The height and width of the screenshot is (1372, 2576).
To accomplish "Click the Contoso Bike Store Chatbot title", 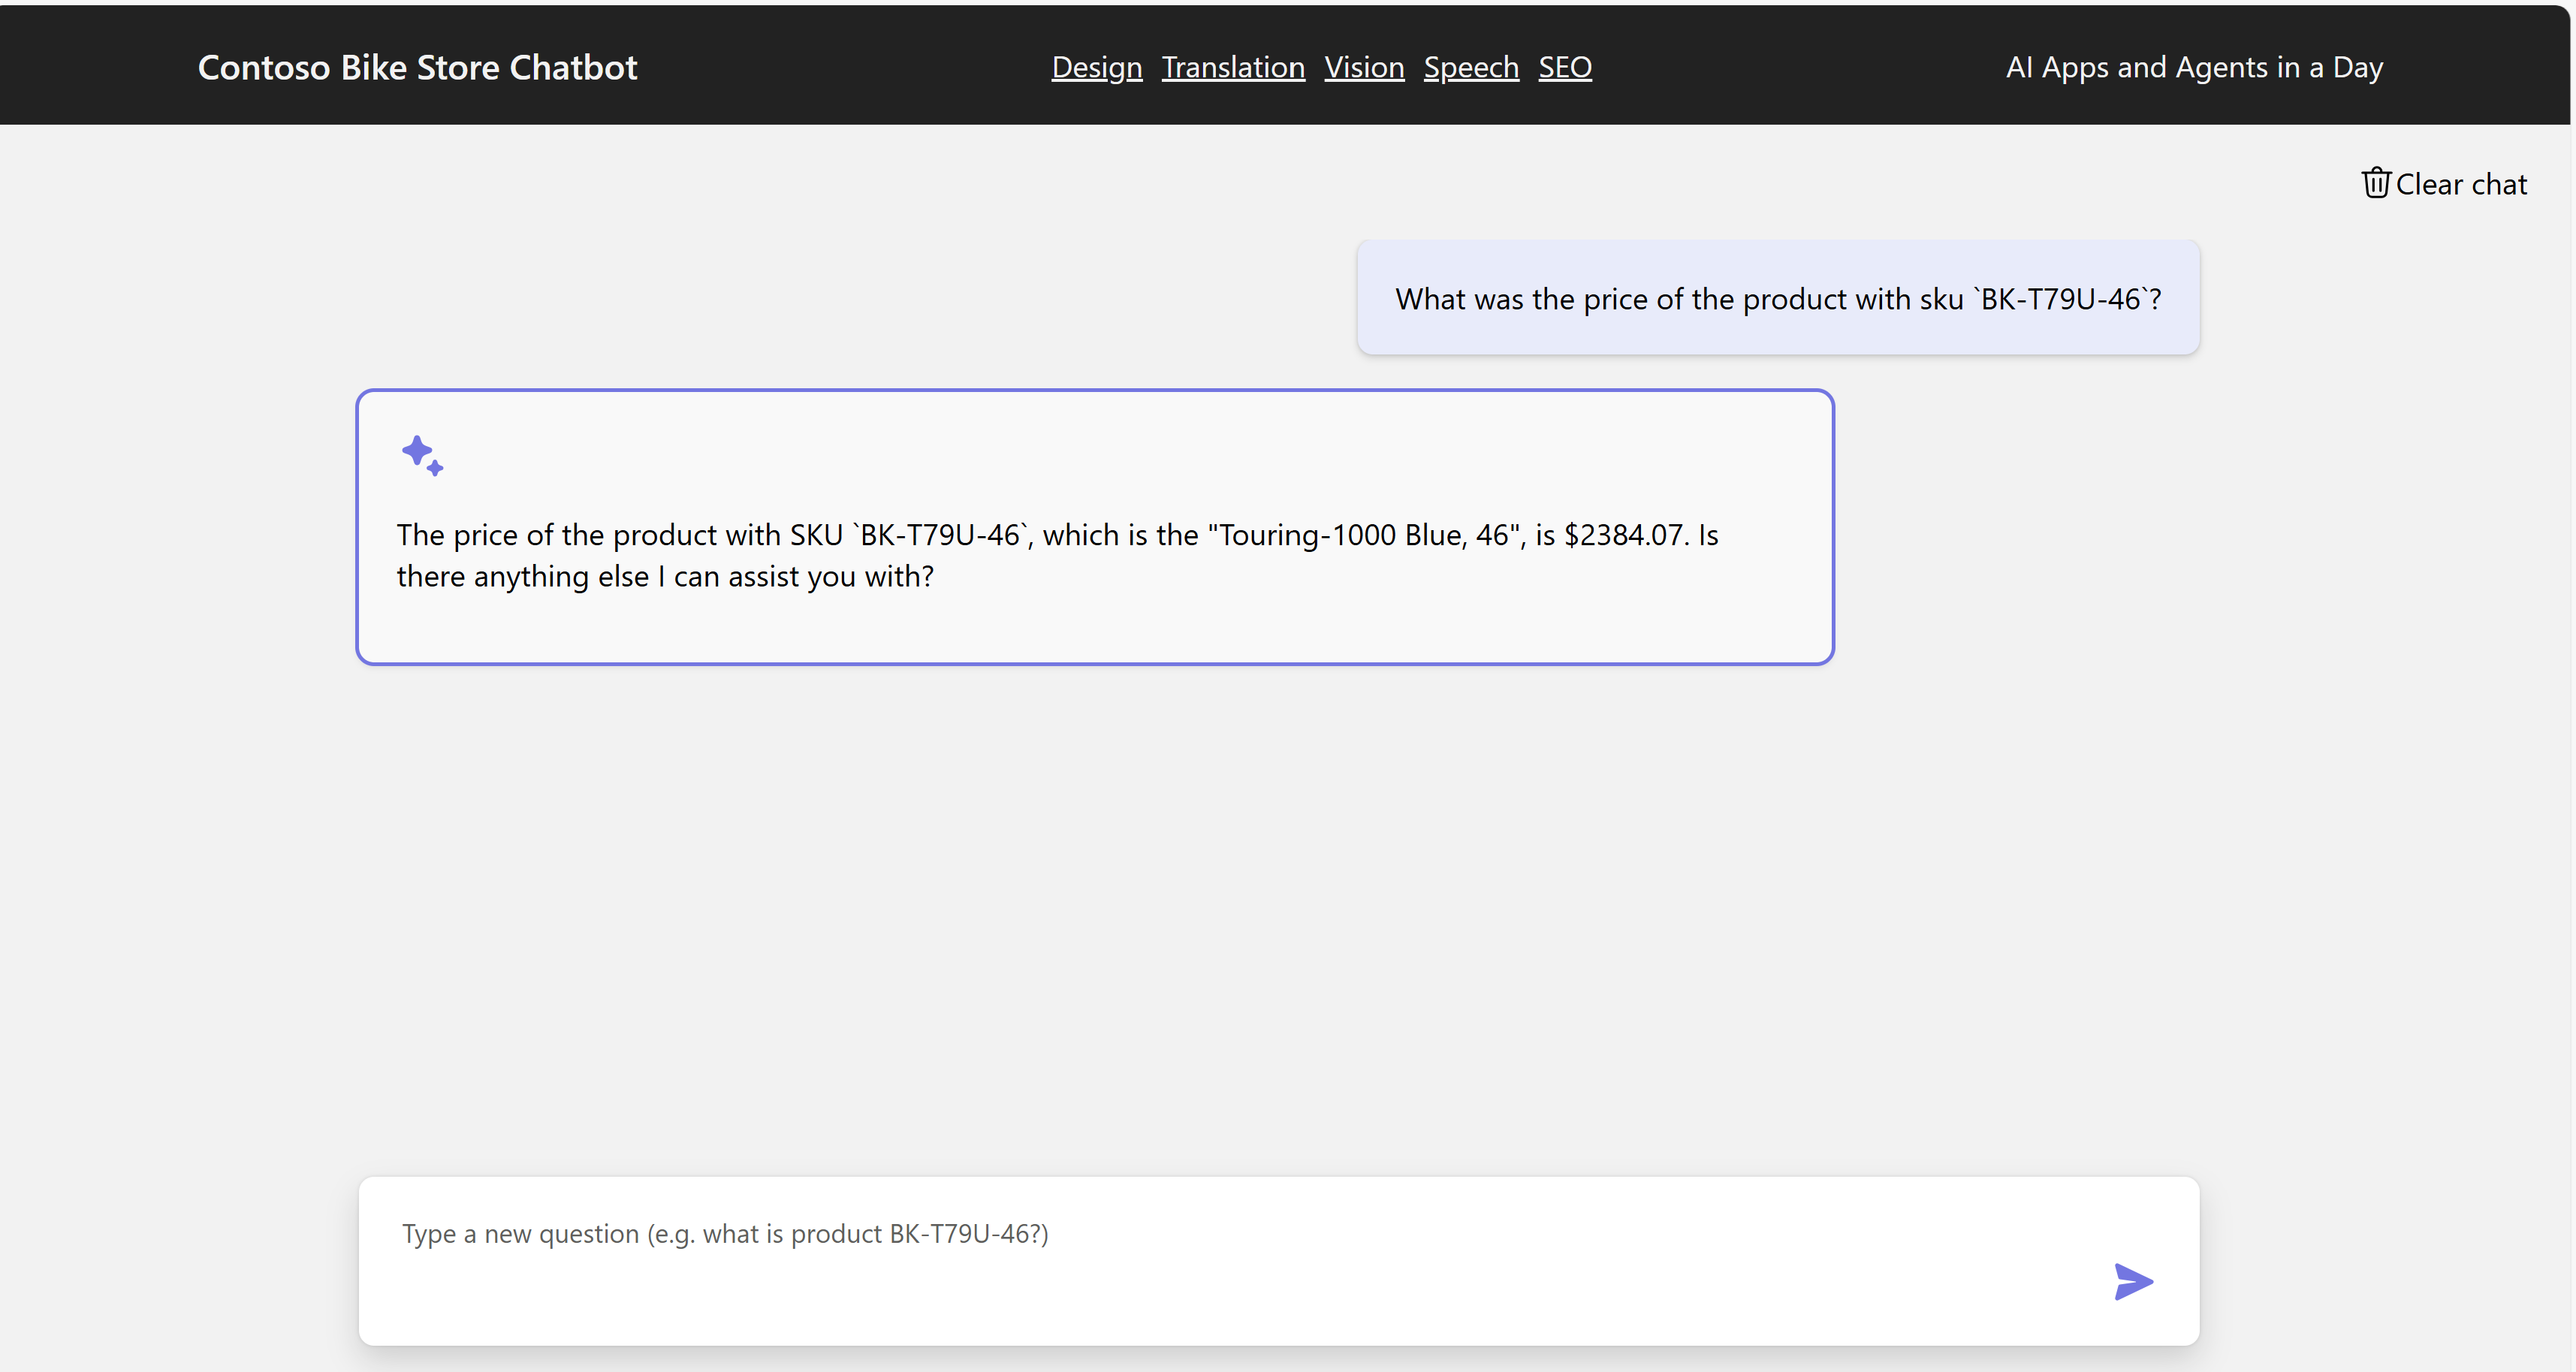I will 417,66.
